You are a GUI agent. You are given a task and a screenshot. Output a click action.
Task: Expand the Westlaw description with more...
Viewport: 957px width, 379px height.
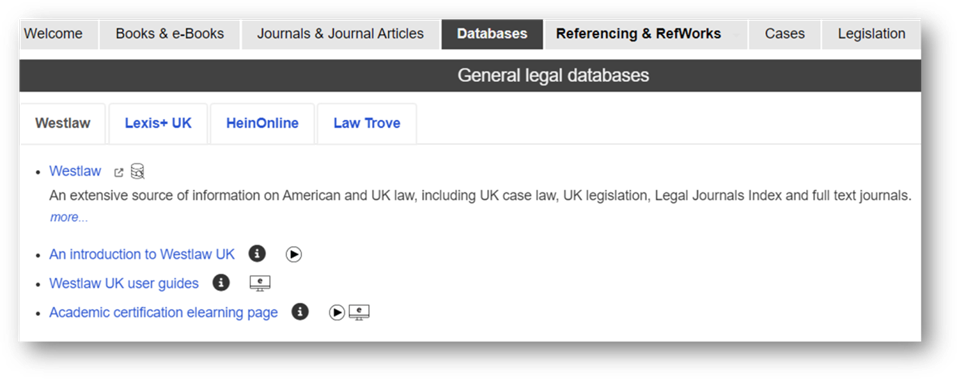coord(69,217)
